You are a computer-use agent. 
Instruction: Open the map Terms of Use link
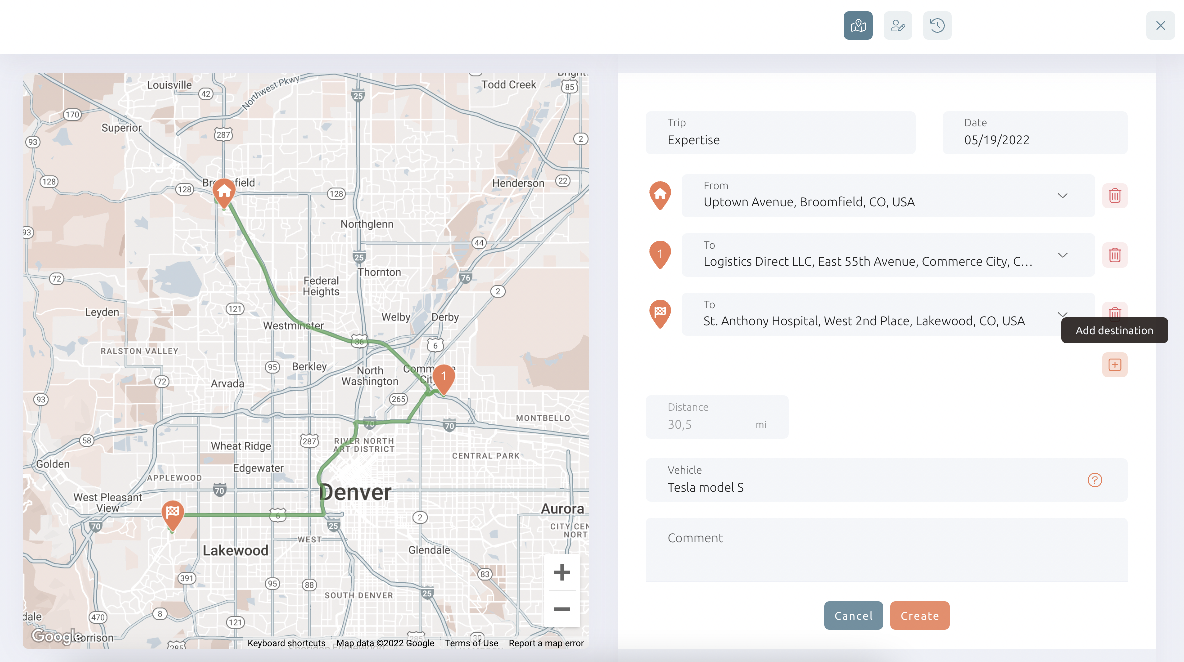(x=471, y=643)
